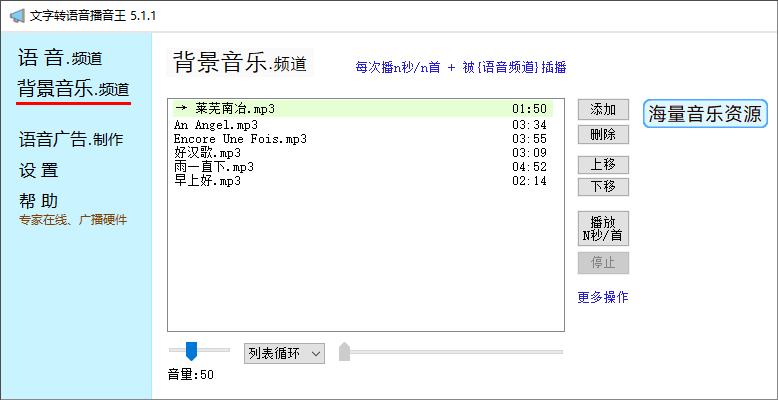Click the 每次播n秒/n首 description link
Viewport: 778px width, 400px height.
pyautogui.click(x=461, y=67)
